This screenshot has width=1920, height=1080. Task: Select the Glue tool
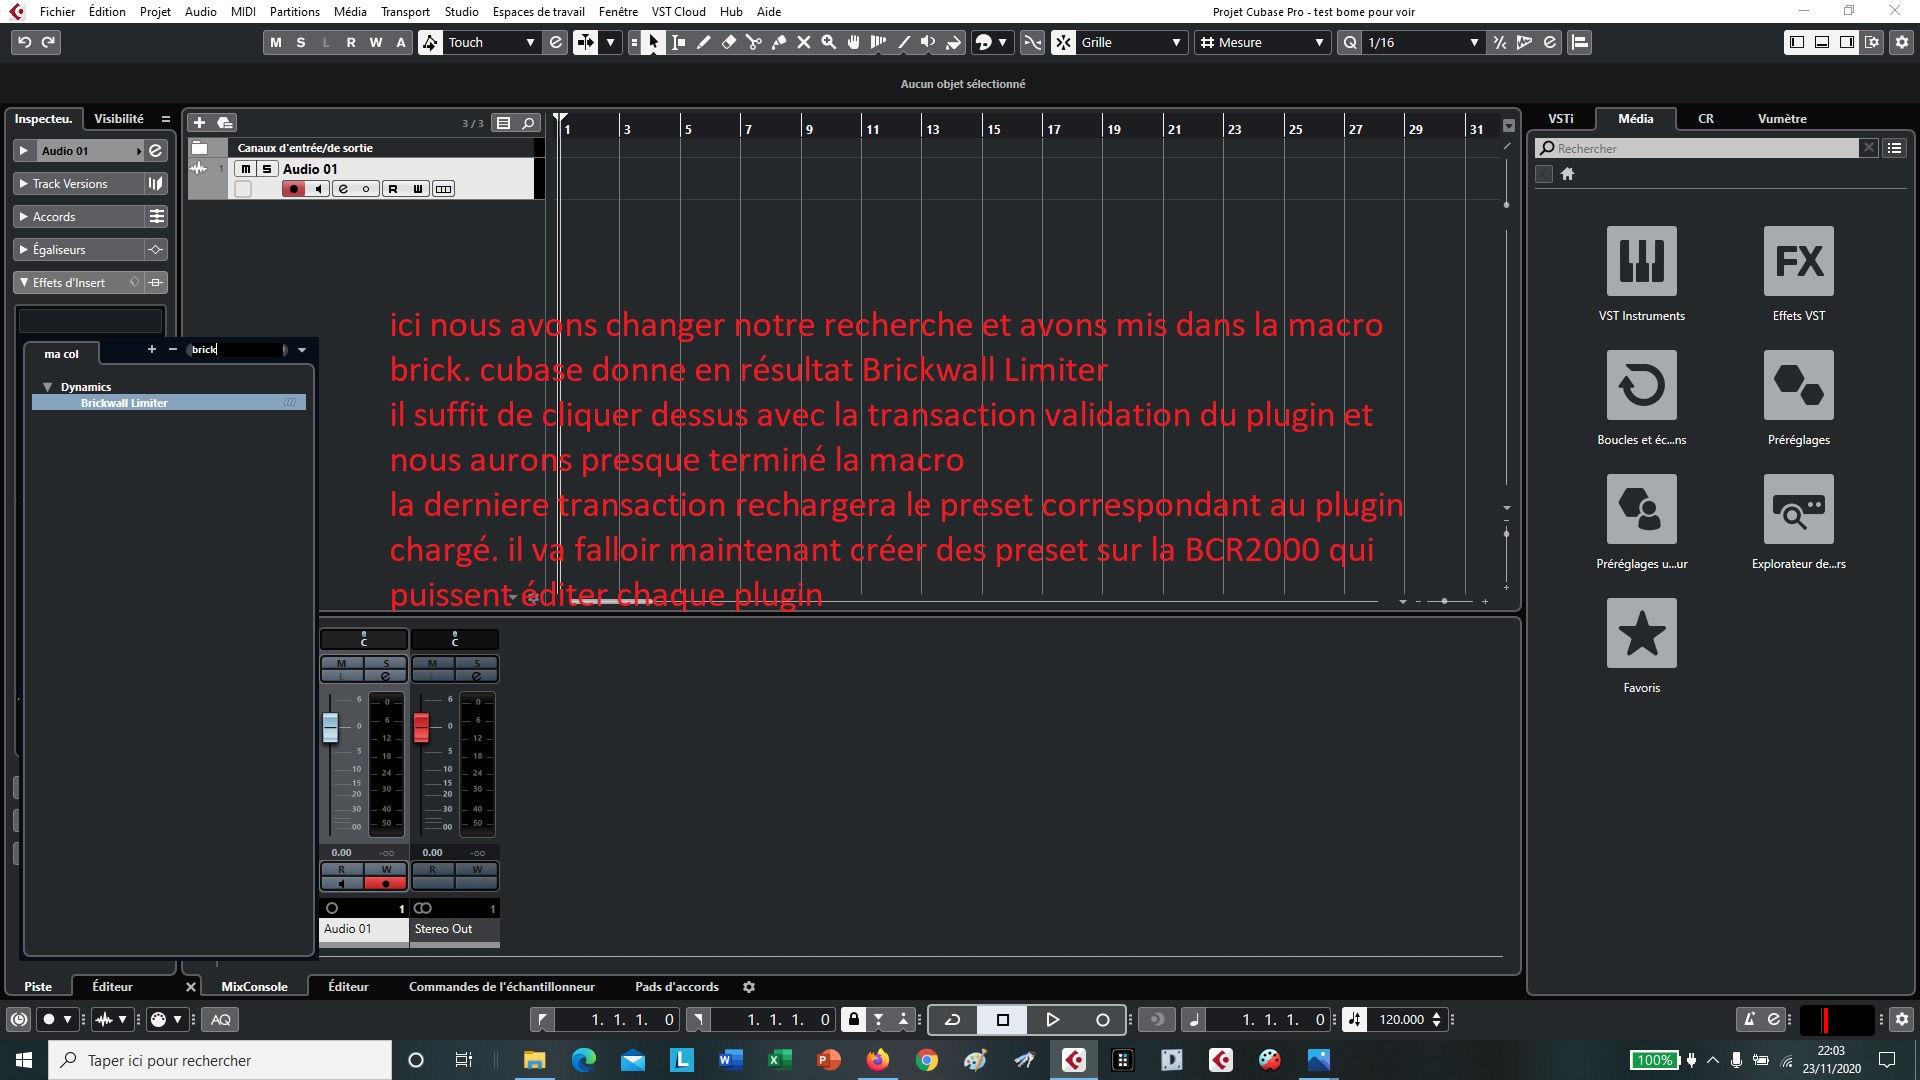coord(779,42)
